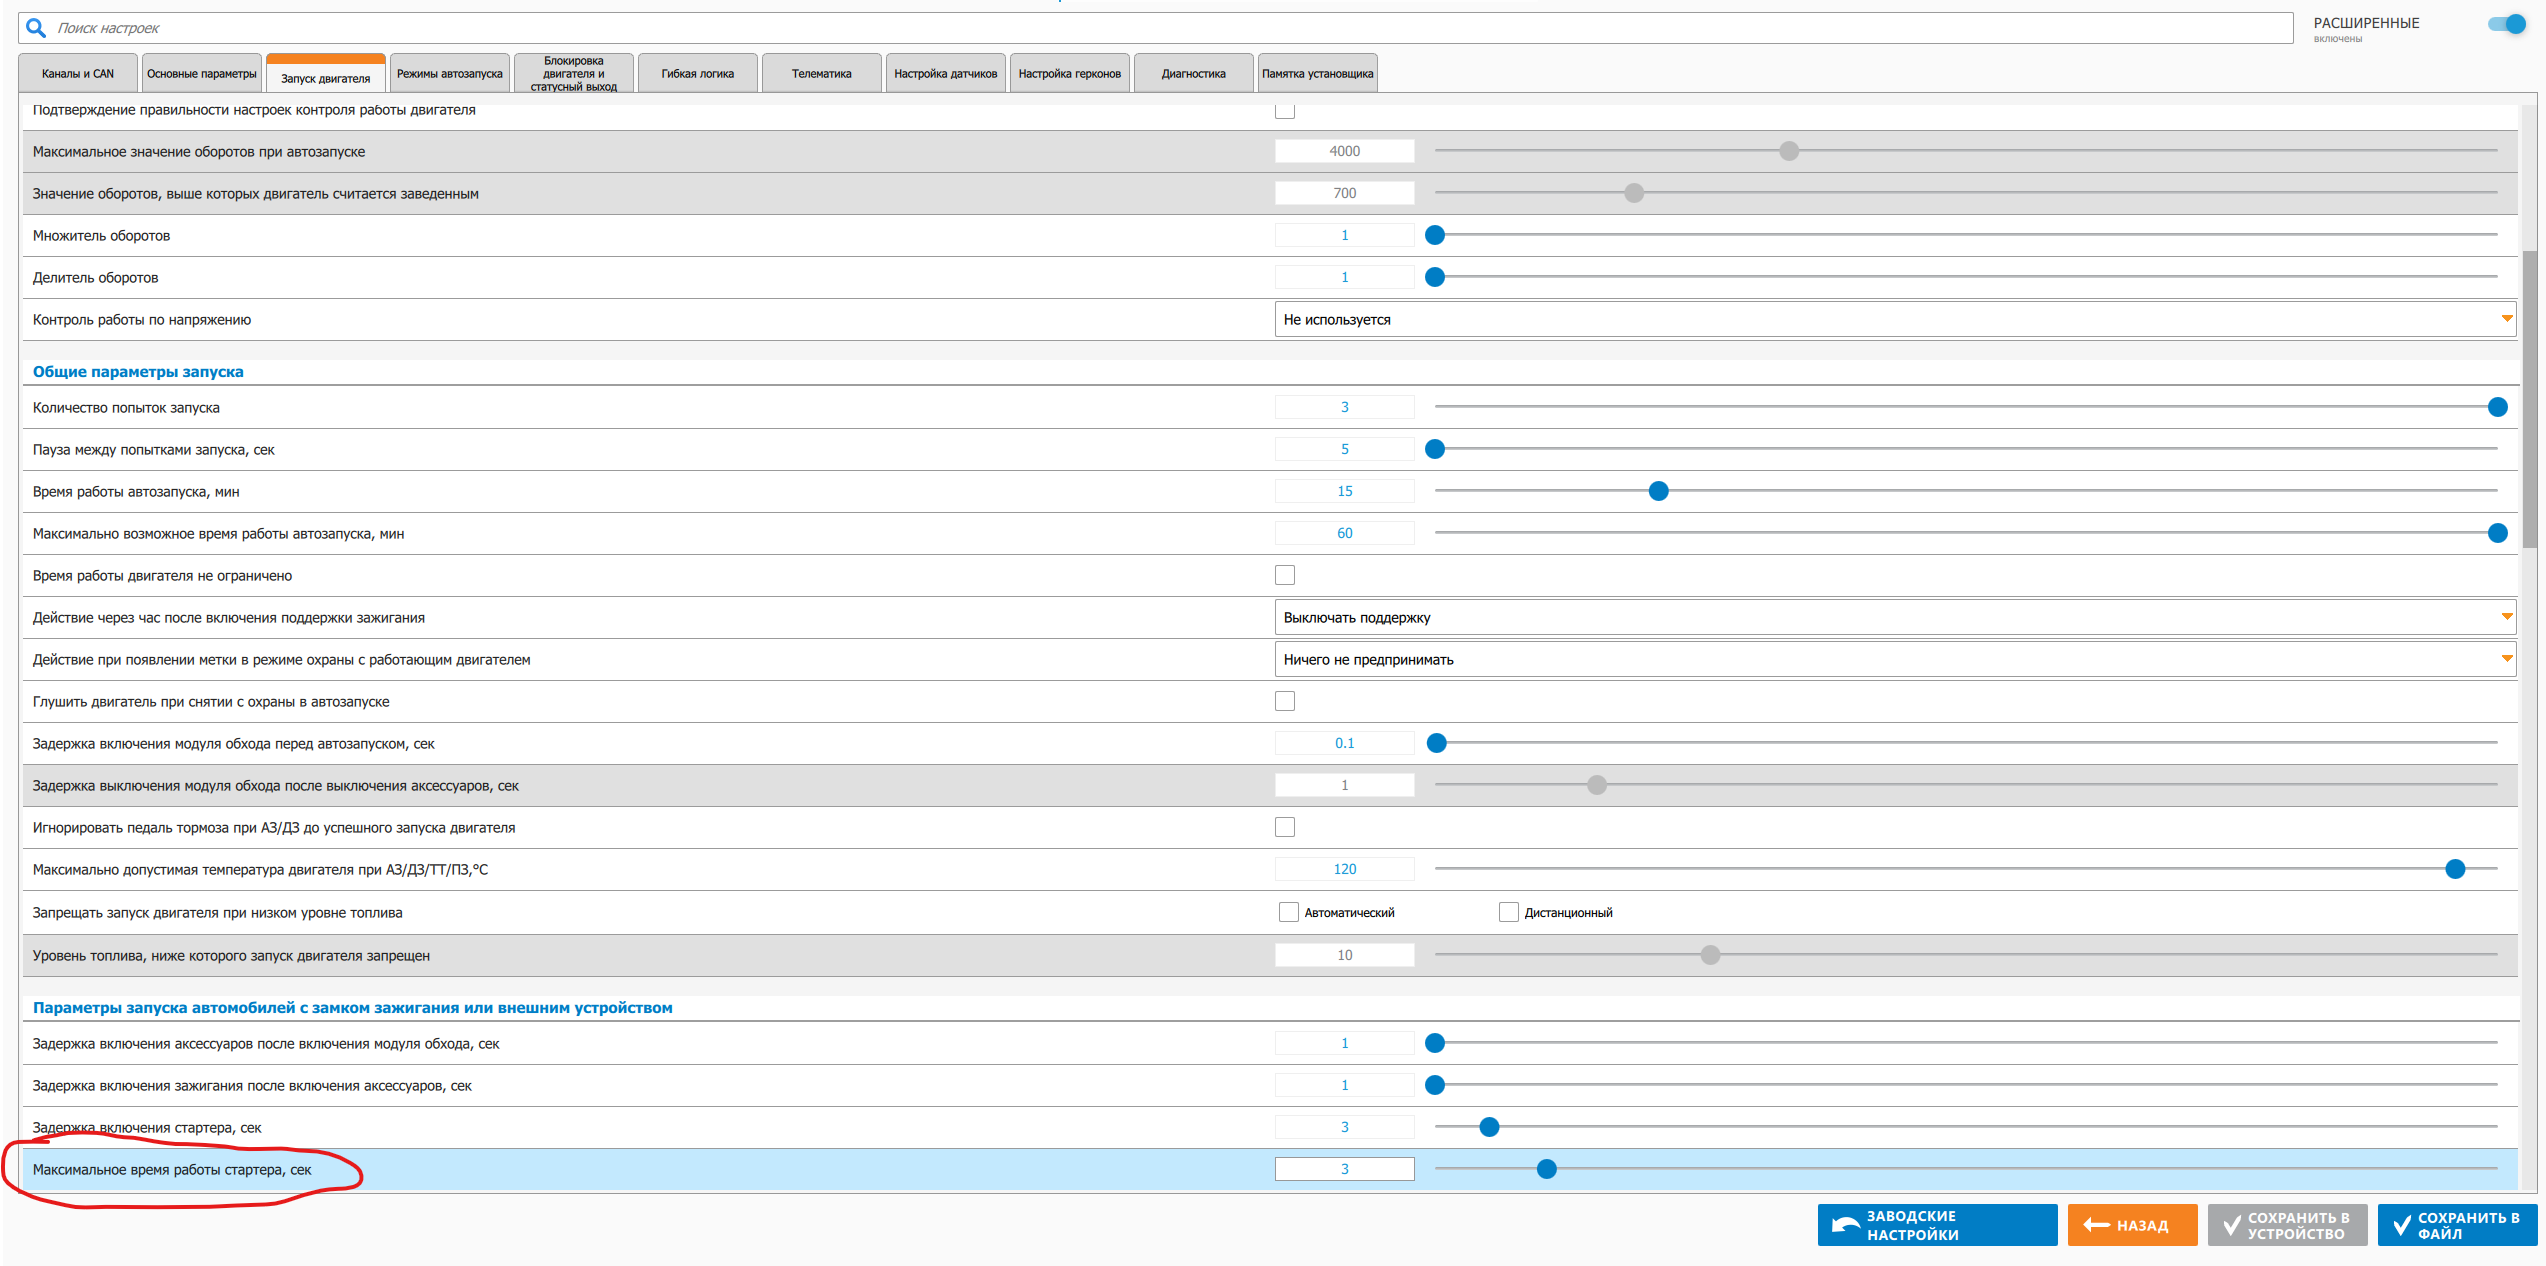Click the checkmark icon on Сохранить в устройство

pyautogui.click(x=2231, y=1225)
